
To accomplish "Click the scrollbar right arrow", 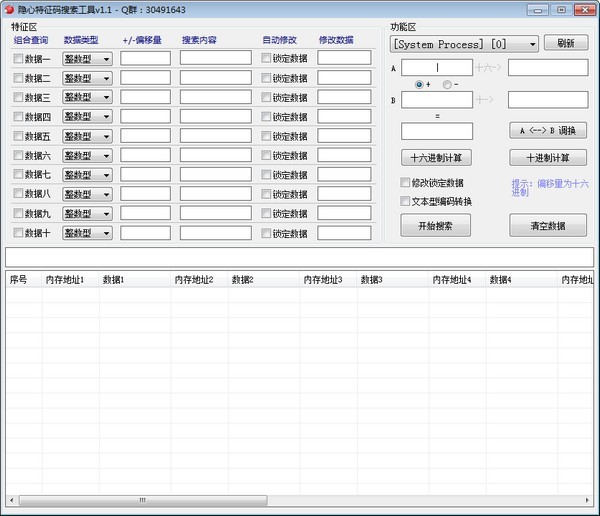I will (x=587, y=500).
